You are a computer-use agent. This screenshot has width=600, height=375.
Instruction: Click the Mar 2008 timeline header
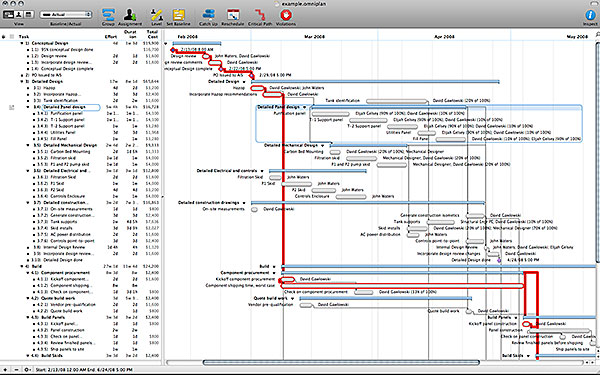tap(315, 37)
